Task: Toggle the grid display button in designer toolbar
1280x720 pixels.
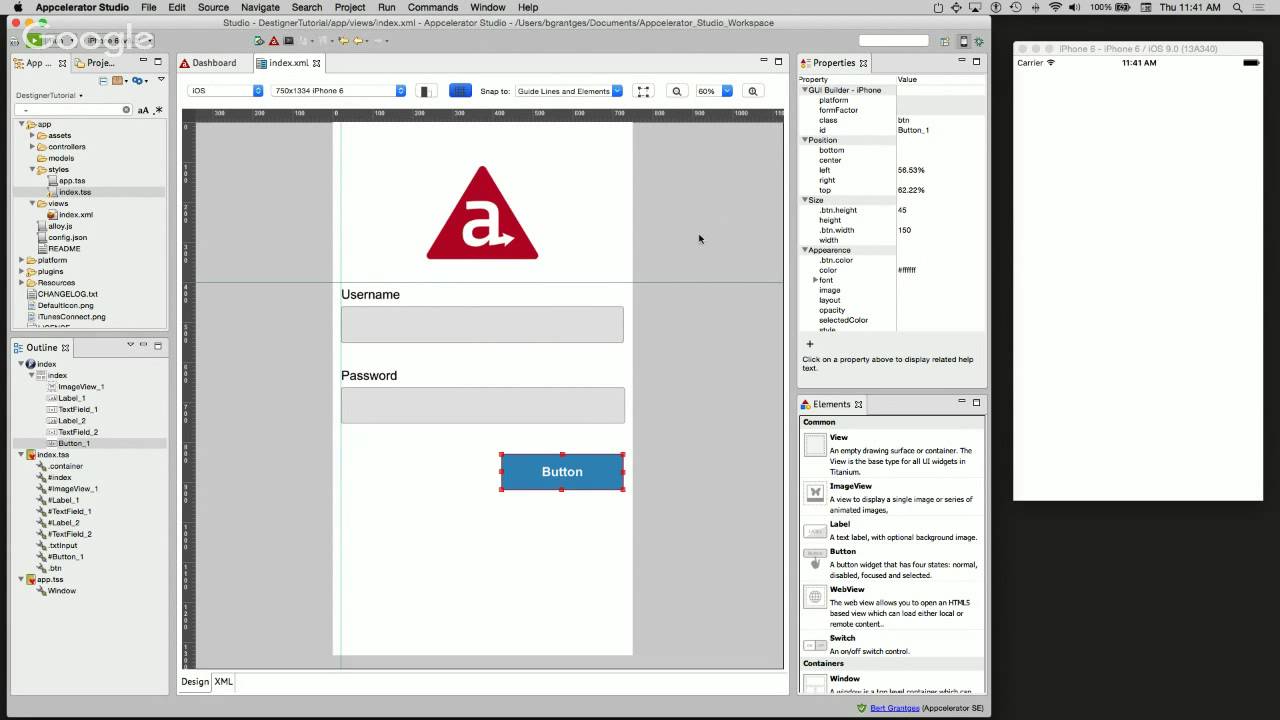Action: click(460, 91)
